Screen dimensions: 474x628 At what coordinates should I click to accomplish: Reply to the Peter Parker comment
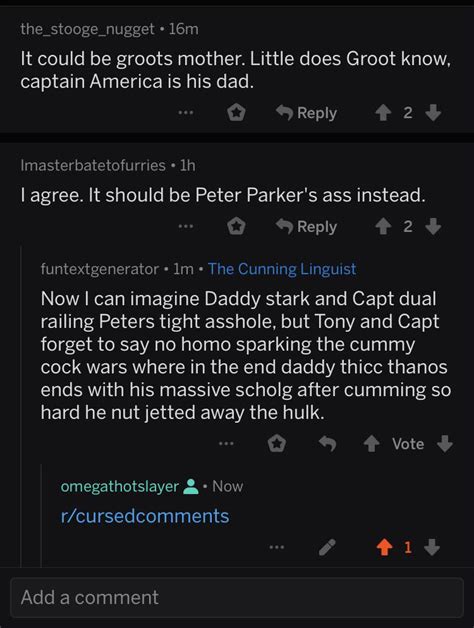point(307,227)
